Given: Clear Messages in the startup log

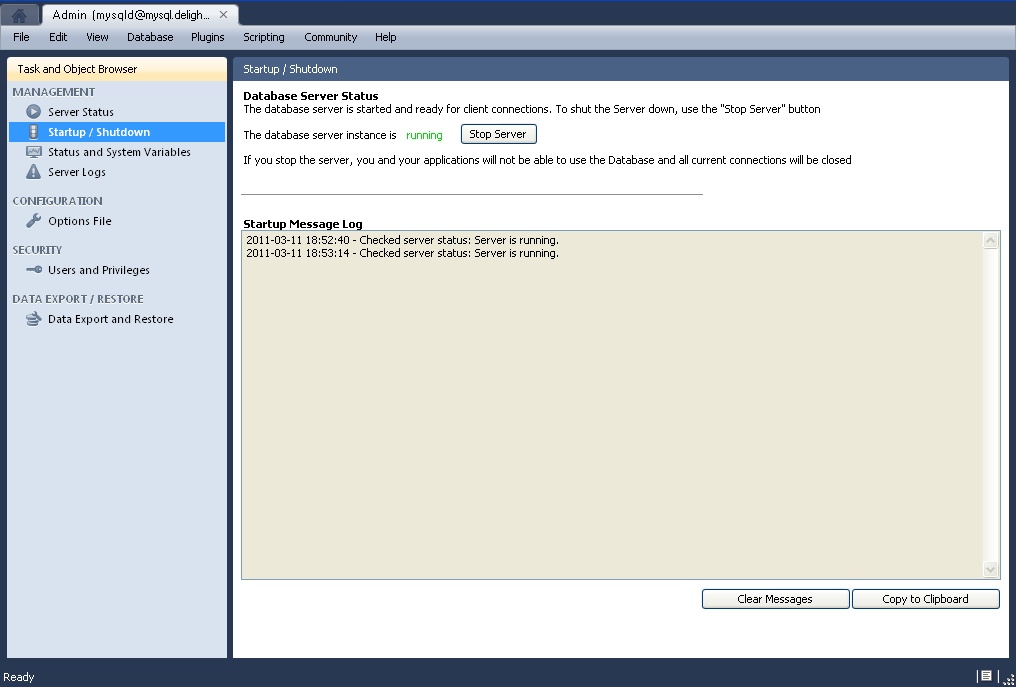Looking at the screenshot, I should (775, 598).
